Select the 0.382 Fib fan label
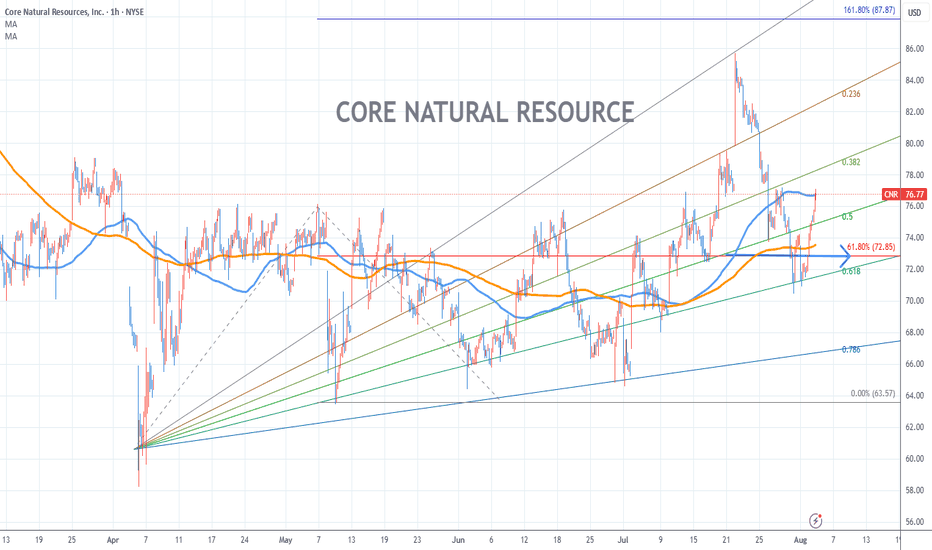This screenshot has height=550, width=932. (851, 162)
